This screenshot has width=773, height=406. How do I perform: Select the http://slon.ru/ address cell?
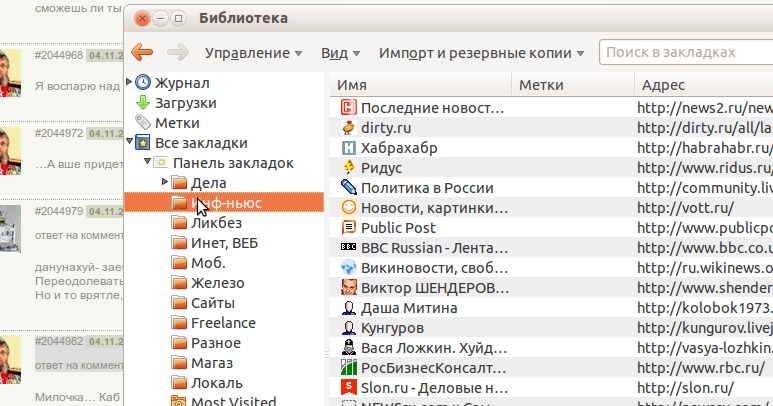[x=685, y=388]
